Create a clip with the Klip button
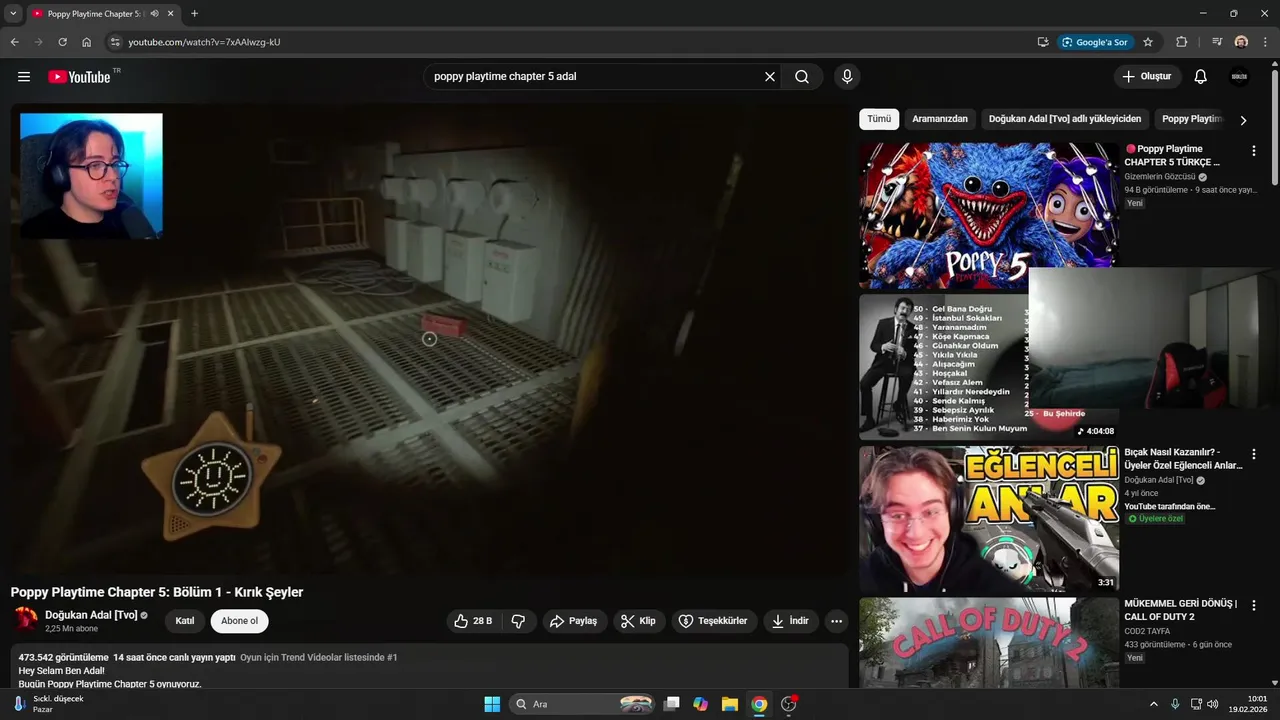The width and height of the screenshot is (1280, 720). [639, 621]
